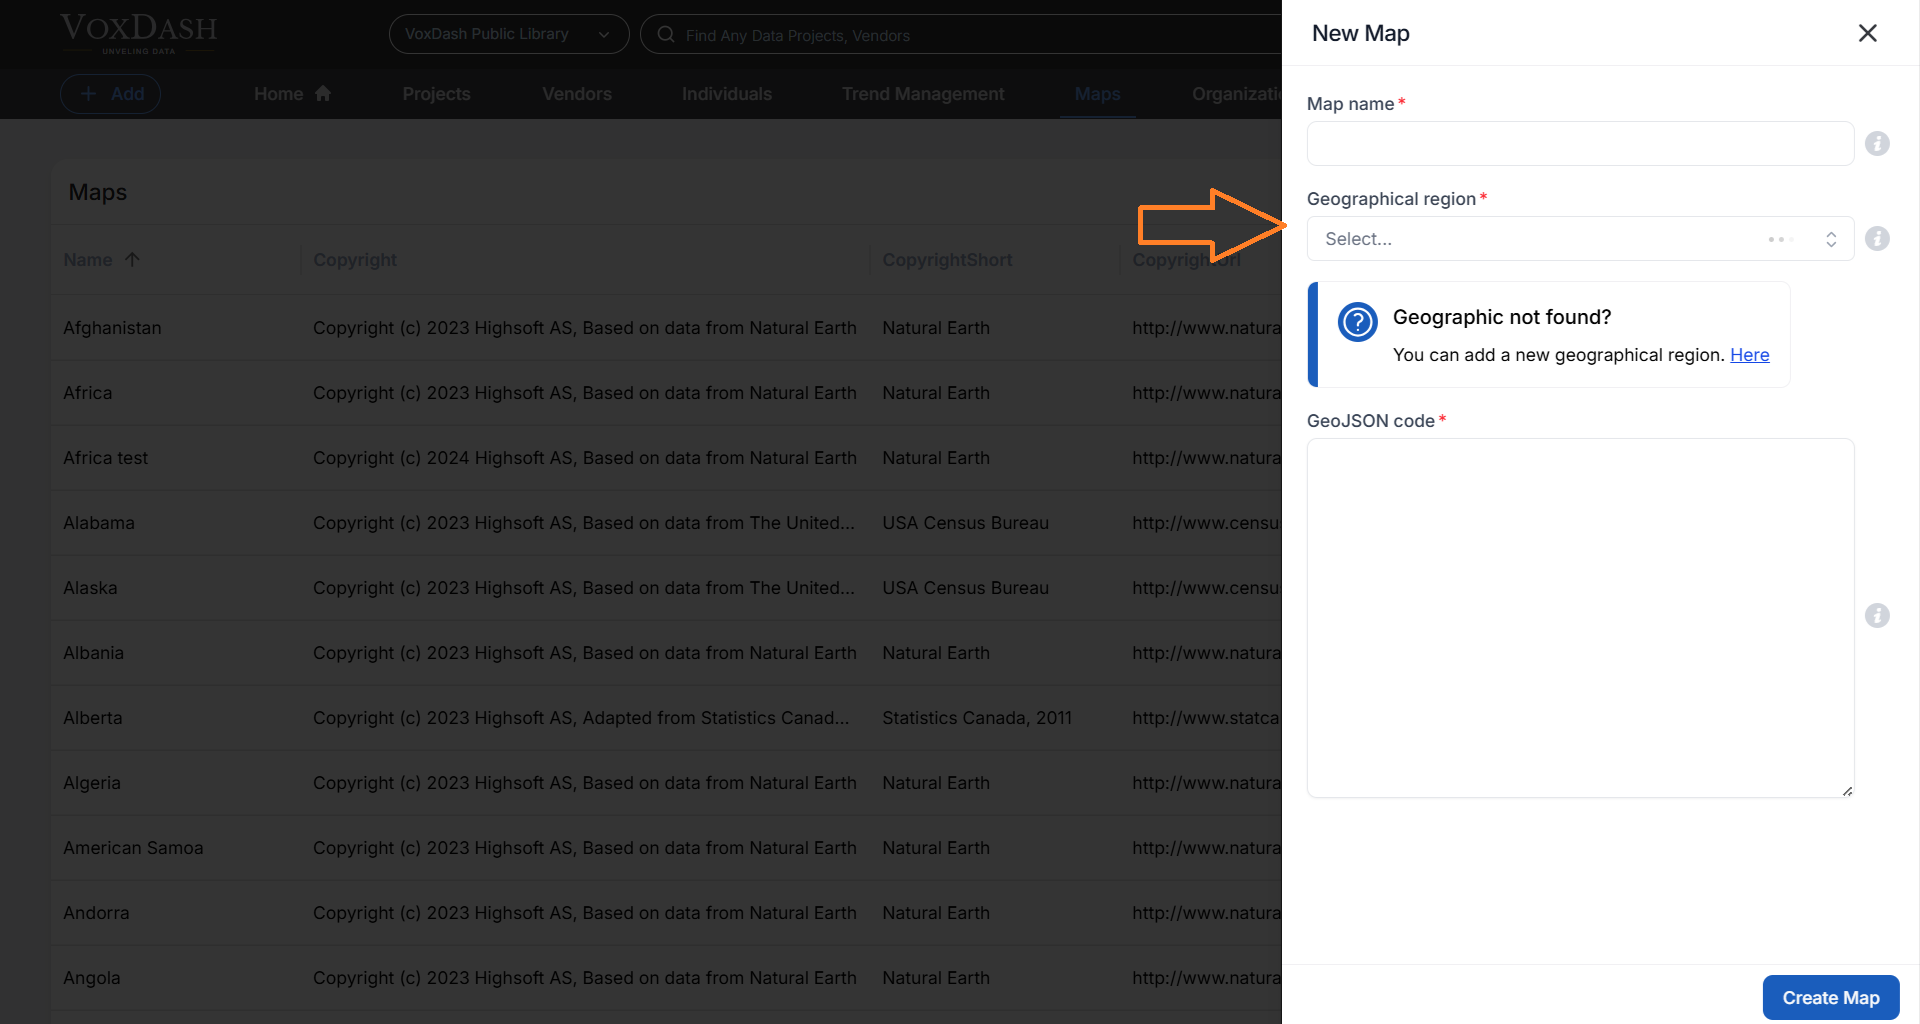Open the VoxDash Public Library dropdown

click(x=508, y=34)
